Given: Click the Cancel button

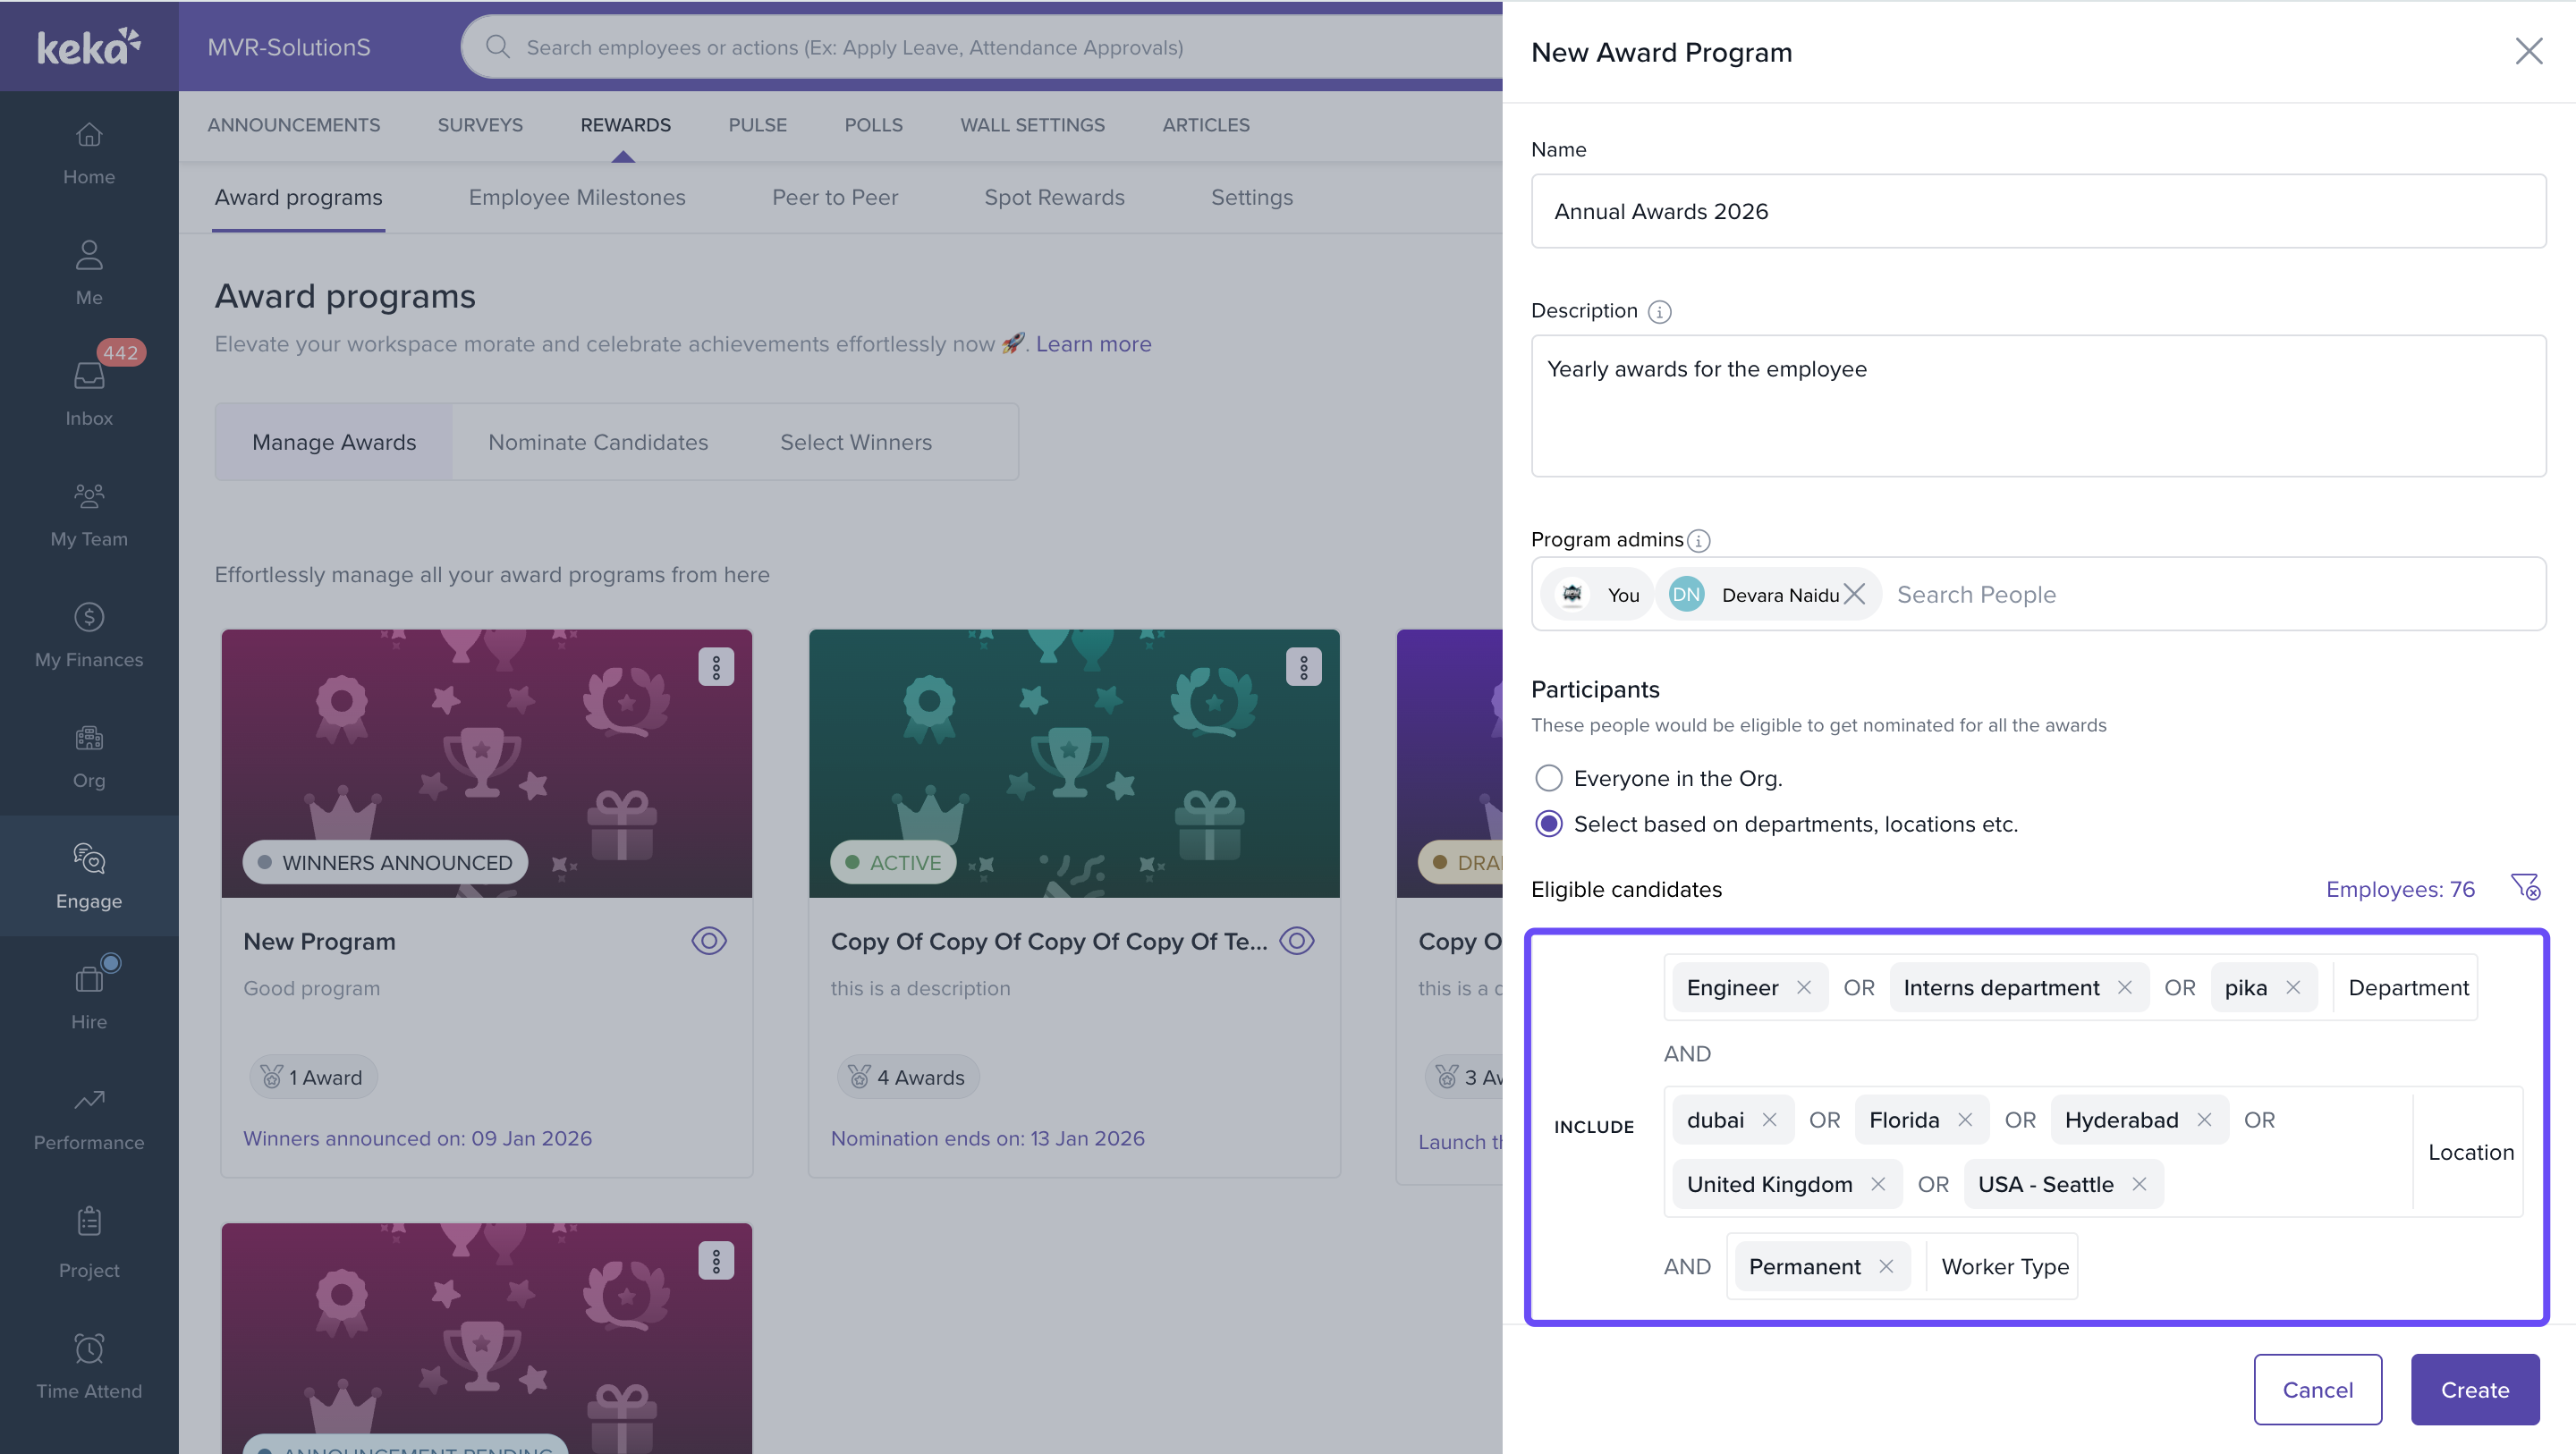Looking at the screenshot, I should click(2317, 1389).
